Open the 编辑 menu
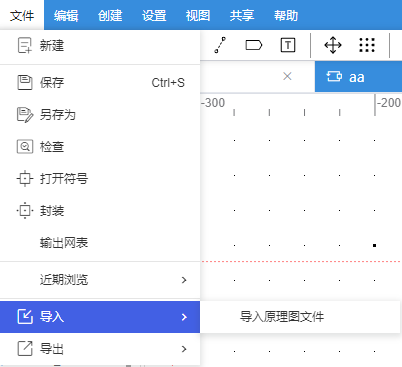 pyautogui.click(x=66, y=15)
